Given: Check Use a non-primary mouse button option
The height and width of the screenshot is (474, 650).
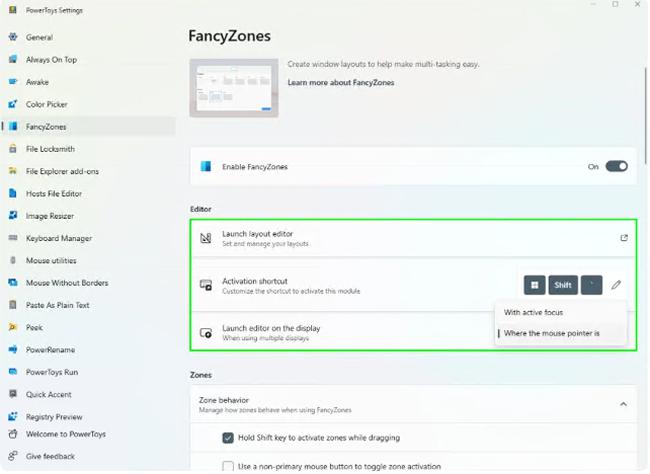Looking at the screenshot, I should (228, 465).
